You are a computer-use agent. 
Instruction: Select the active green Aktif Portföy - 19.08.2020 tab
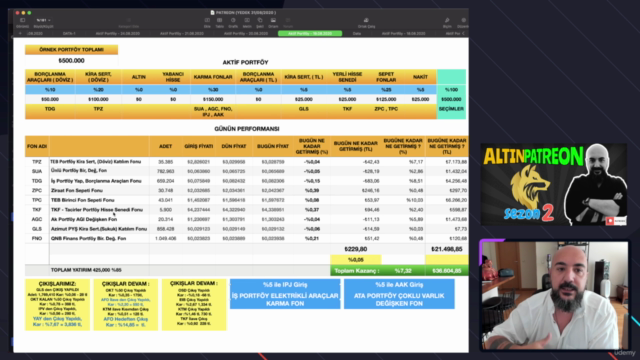[310, 33]
